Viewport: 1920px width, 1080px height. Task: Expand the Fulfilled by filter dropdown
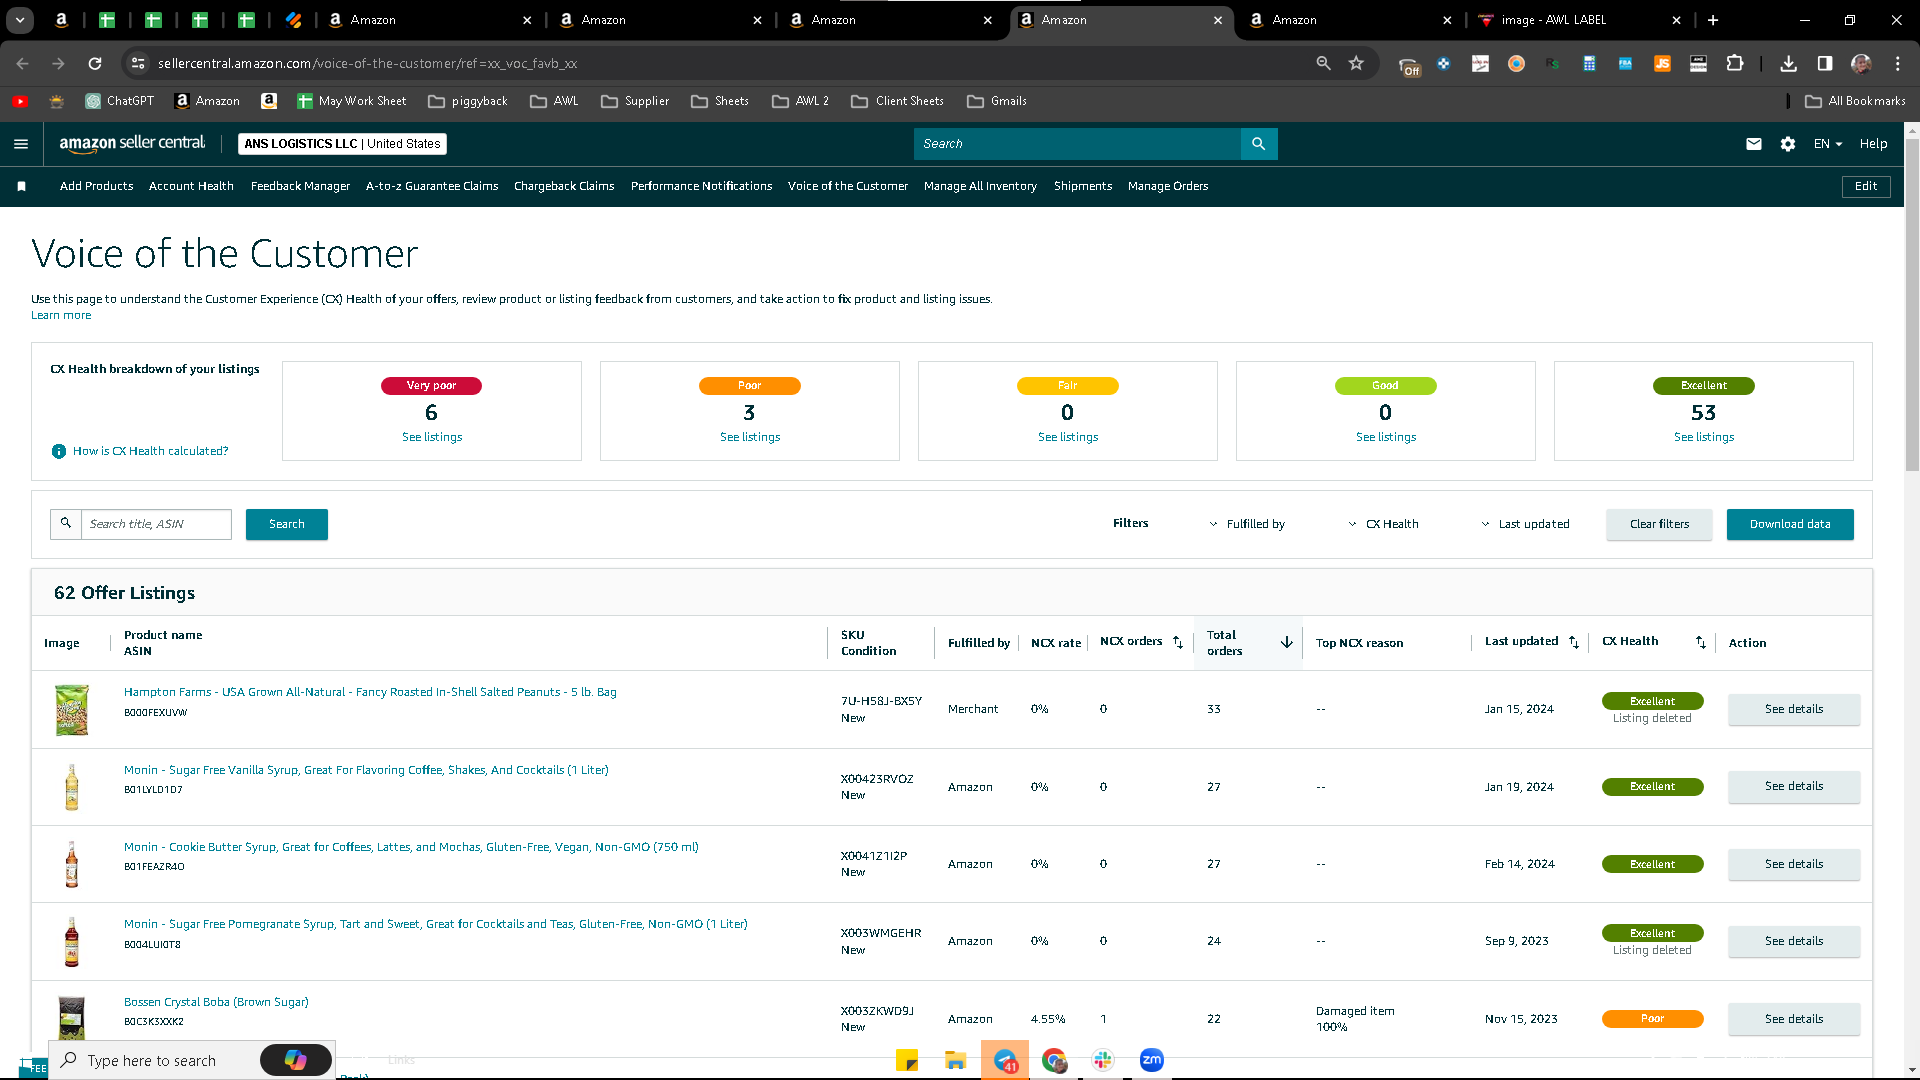coord(1247,524)
